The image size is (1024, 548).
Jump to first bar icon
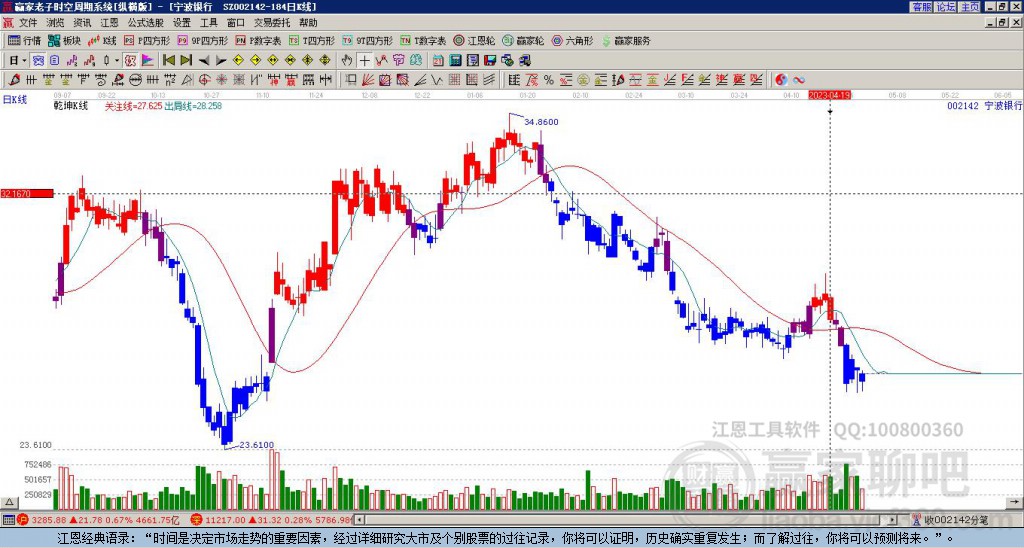(168, 61)
